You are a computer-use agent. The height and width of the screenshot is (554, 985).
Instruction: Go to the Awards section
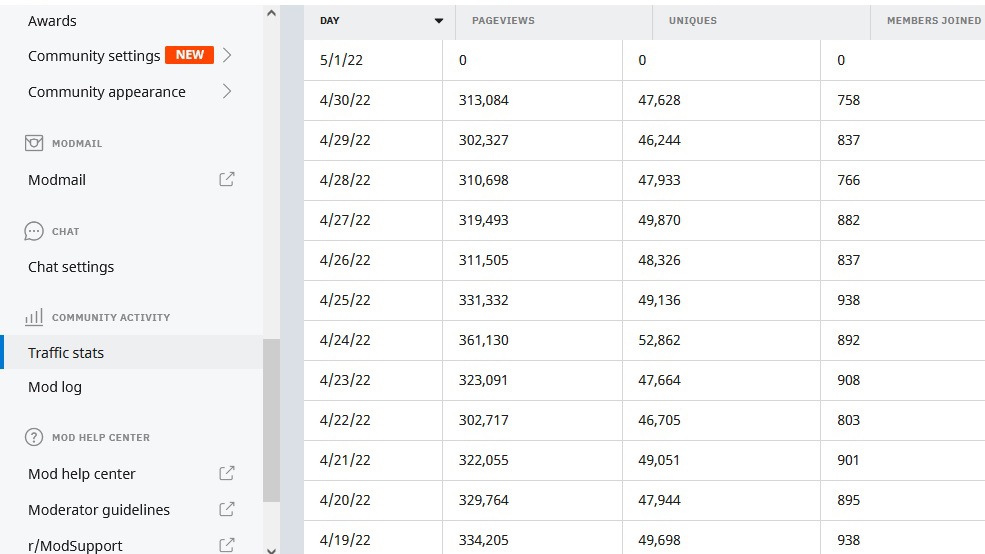coord(52,21)
